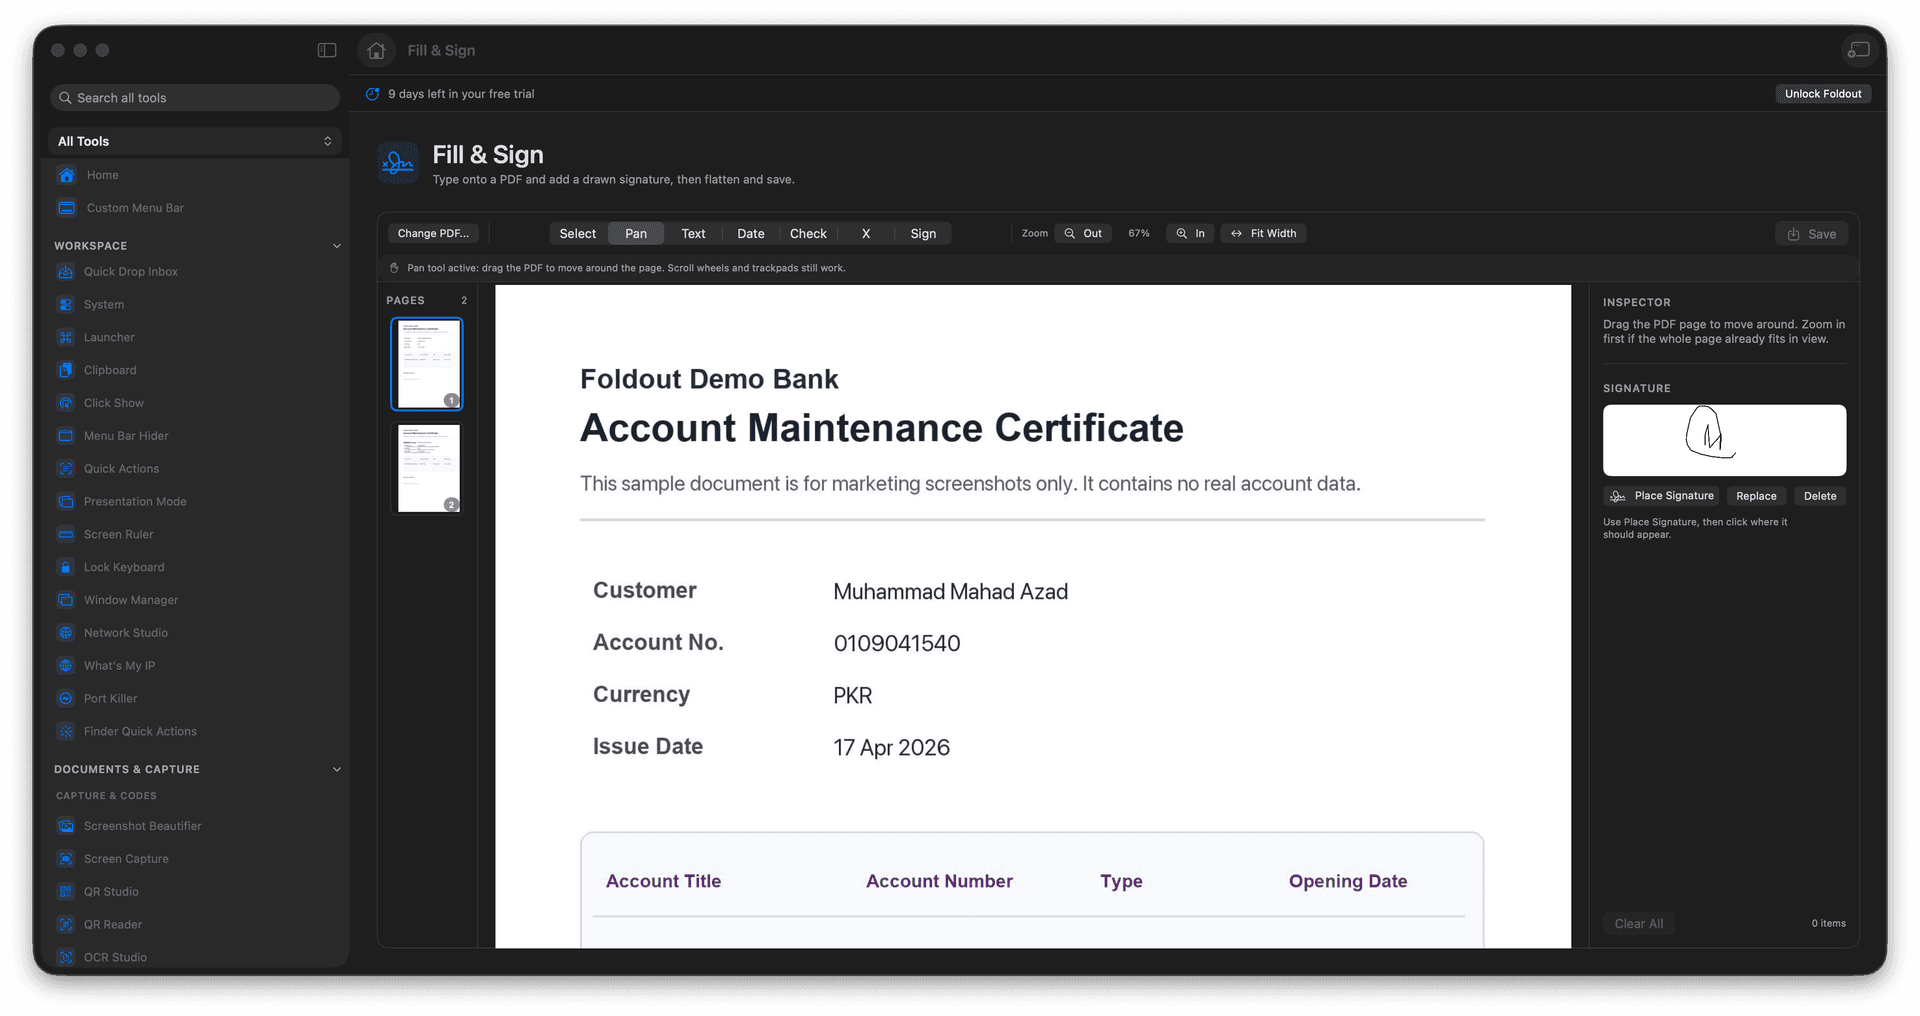Zoom Out of the PDF
The width and height of the screenshot is (1920, 1016).
coord(1083,234)
